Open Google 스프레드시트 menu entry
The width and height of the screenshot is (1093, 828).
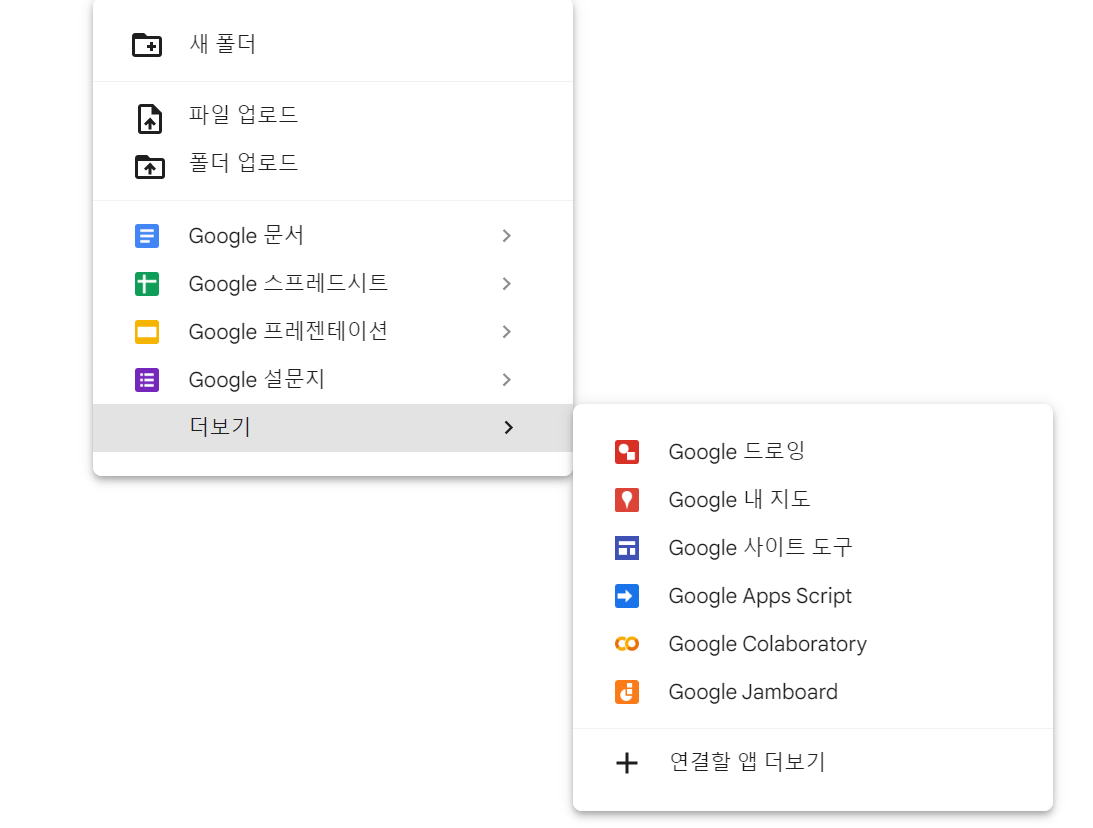[x=333, y=284]
